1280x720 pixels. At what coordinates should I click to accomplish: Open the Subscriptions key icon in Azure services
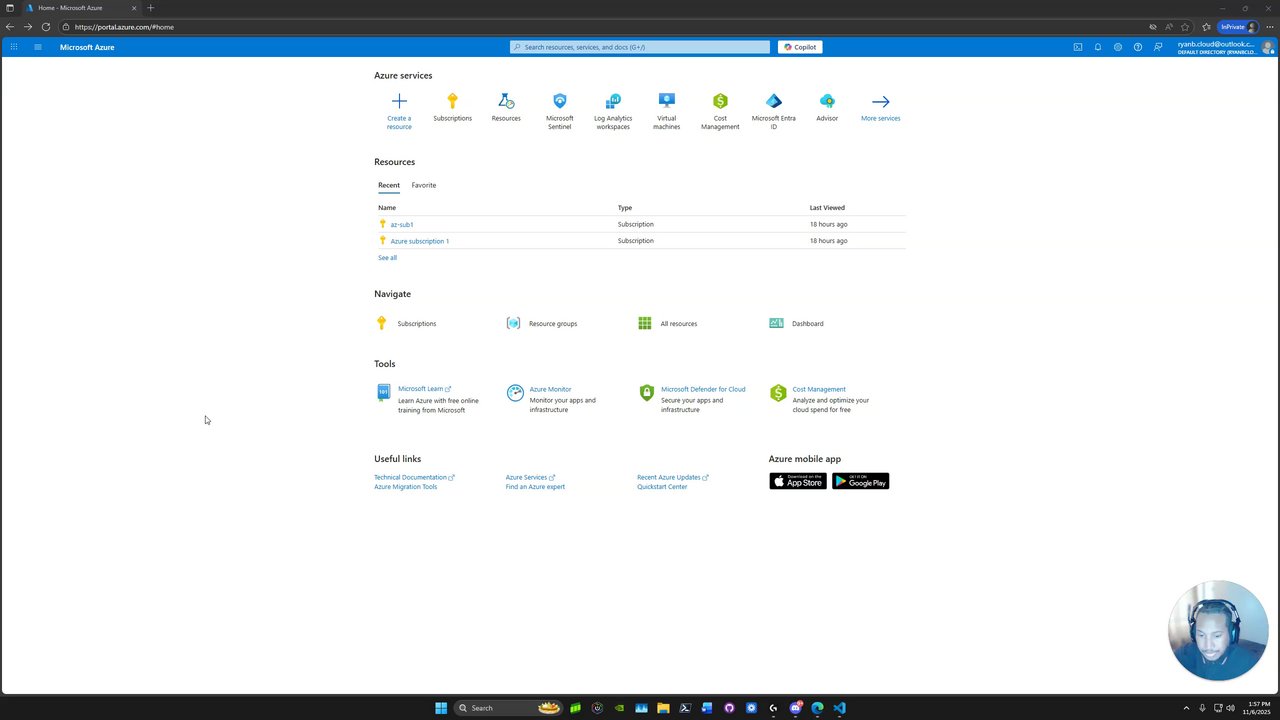(452, 101)
